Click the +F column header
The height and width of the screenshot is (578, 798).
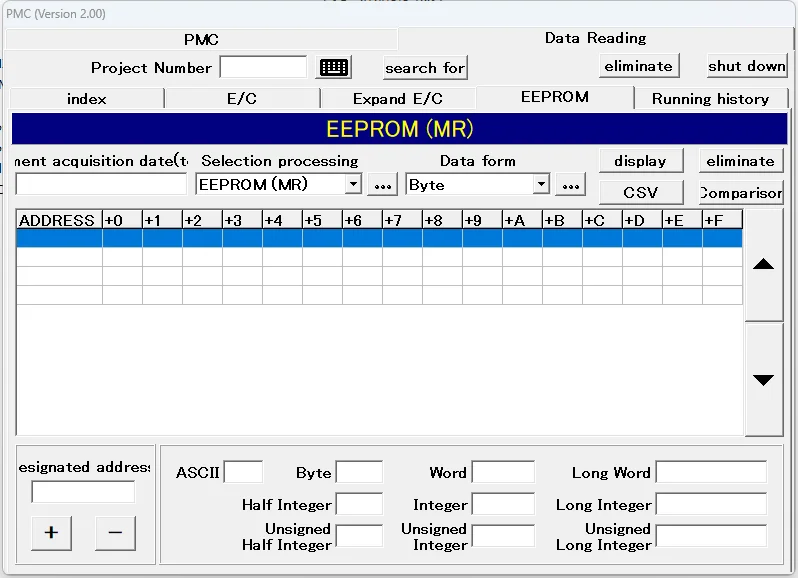point(722,220)
